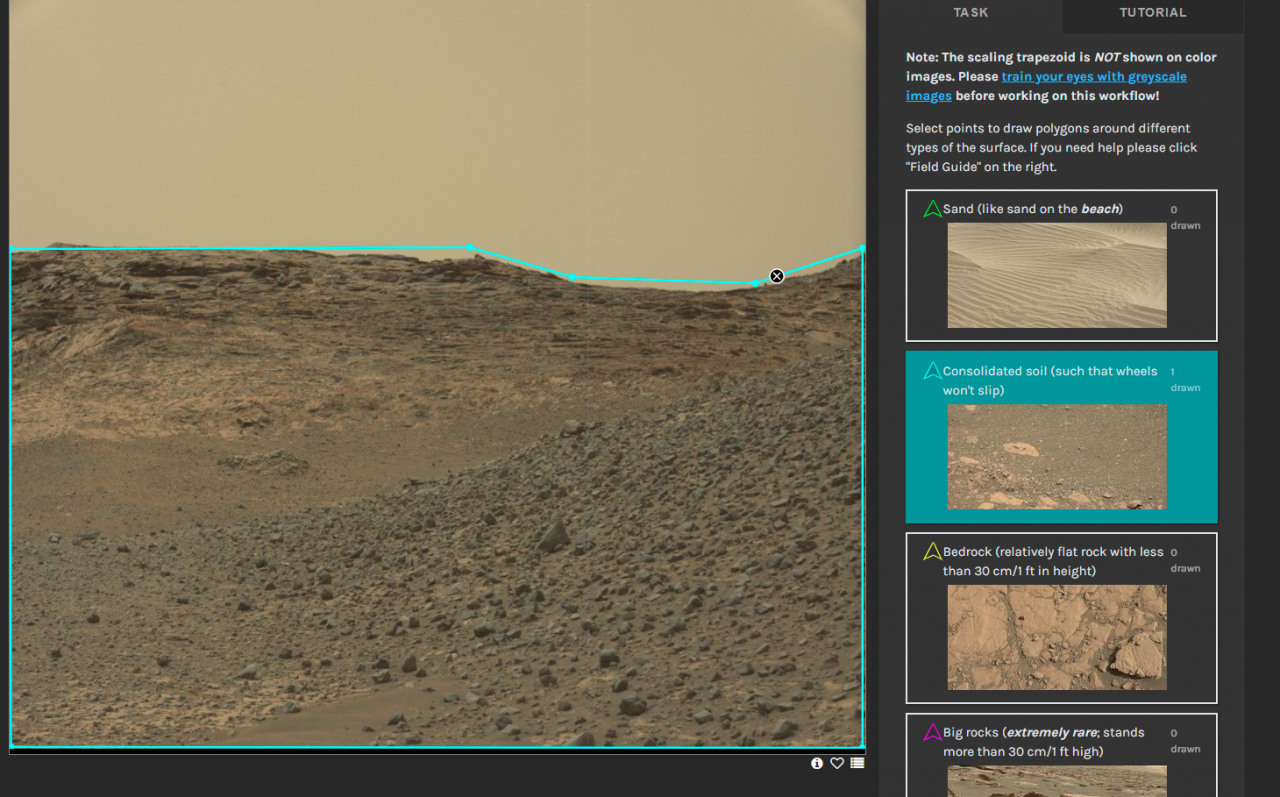Click the Bedrock example image
The image size is (1280, 797).
[x=1057, y=637]
